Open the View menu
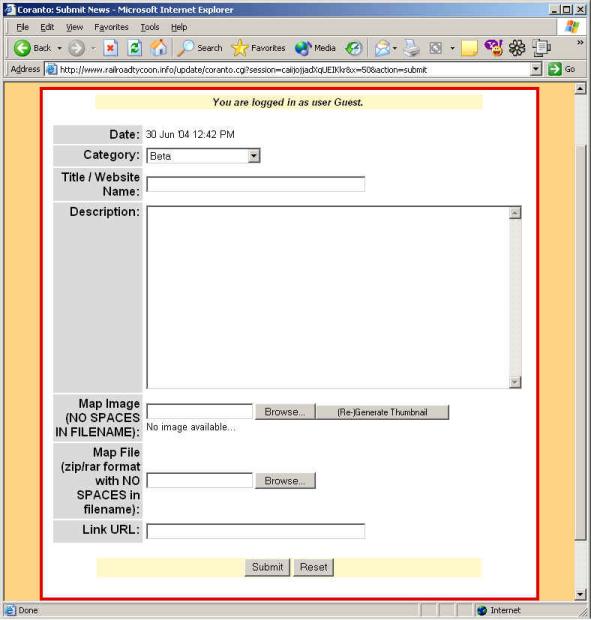 point(74,27)
